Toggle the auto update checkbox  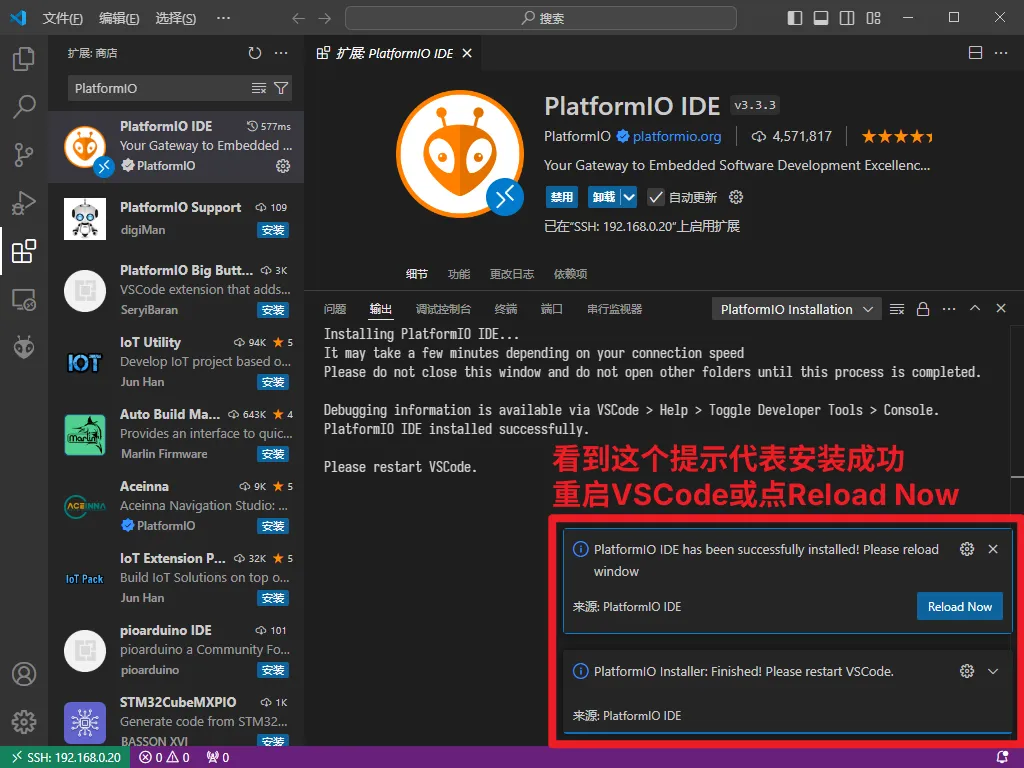click(656, 197)
